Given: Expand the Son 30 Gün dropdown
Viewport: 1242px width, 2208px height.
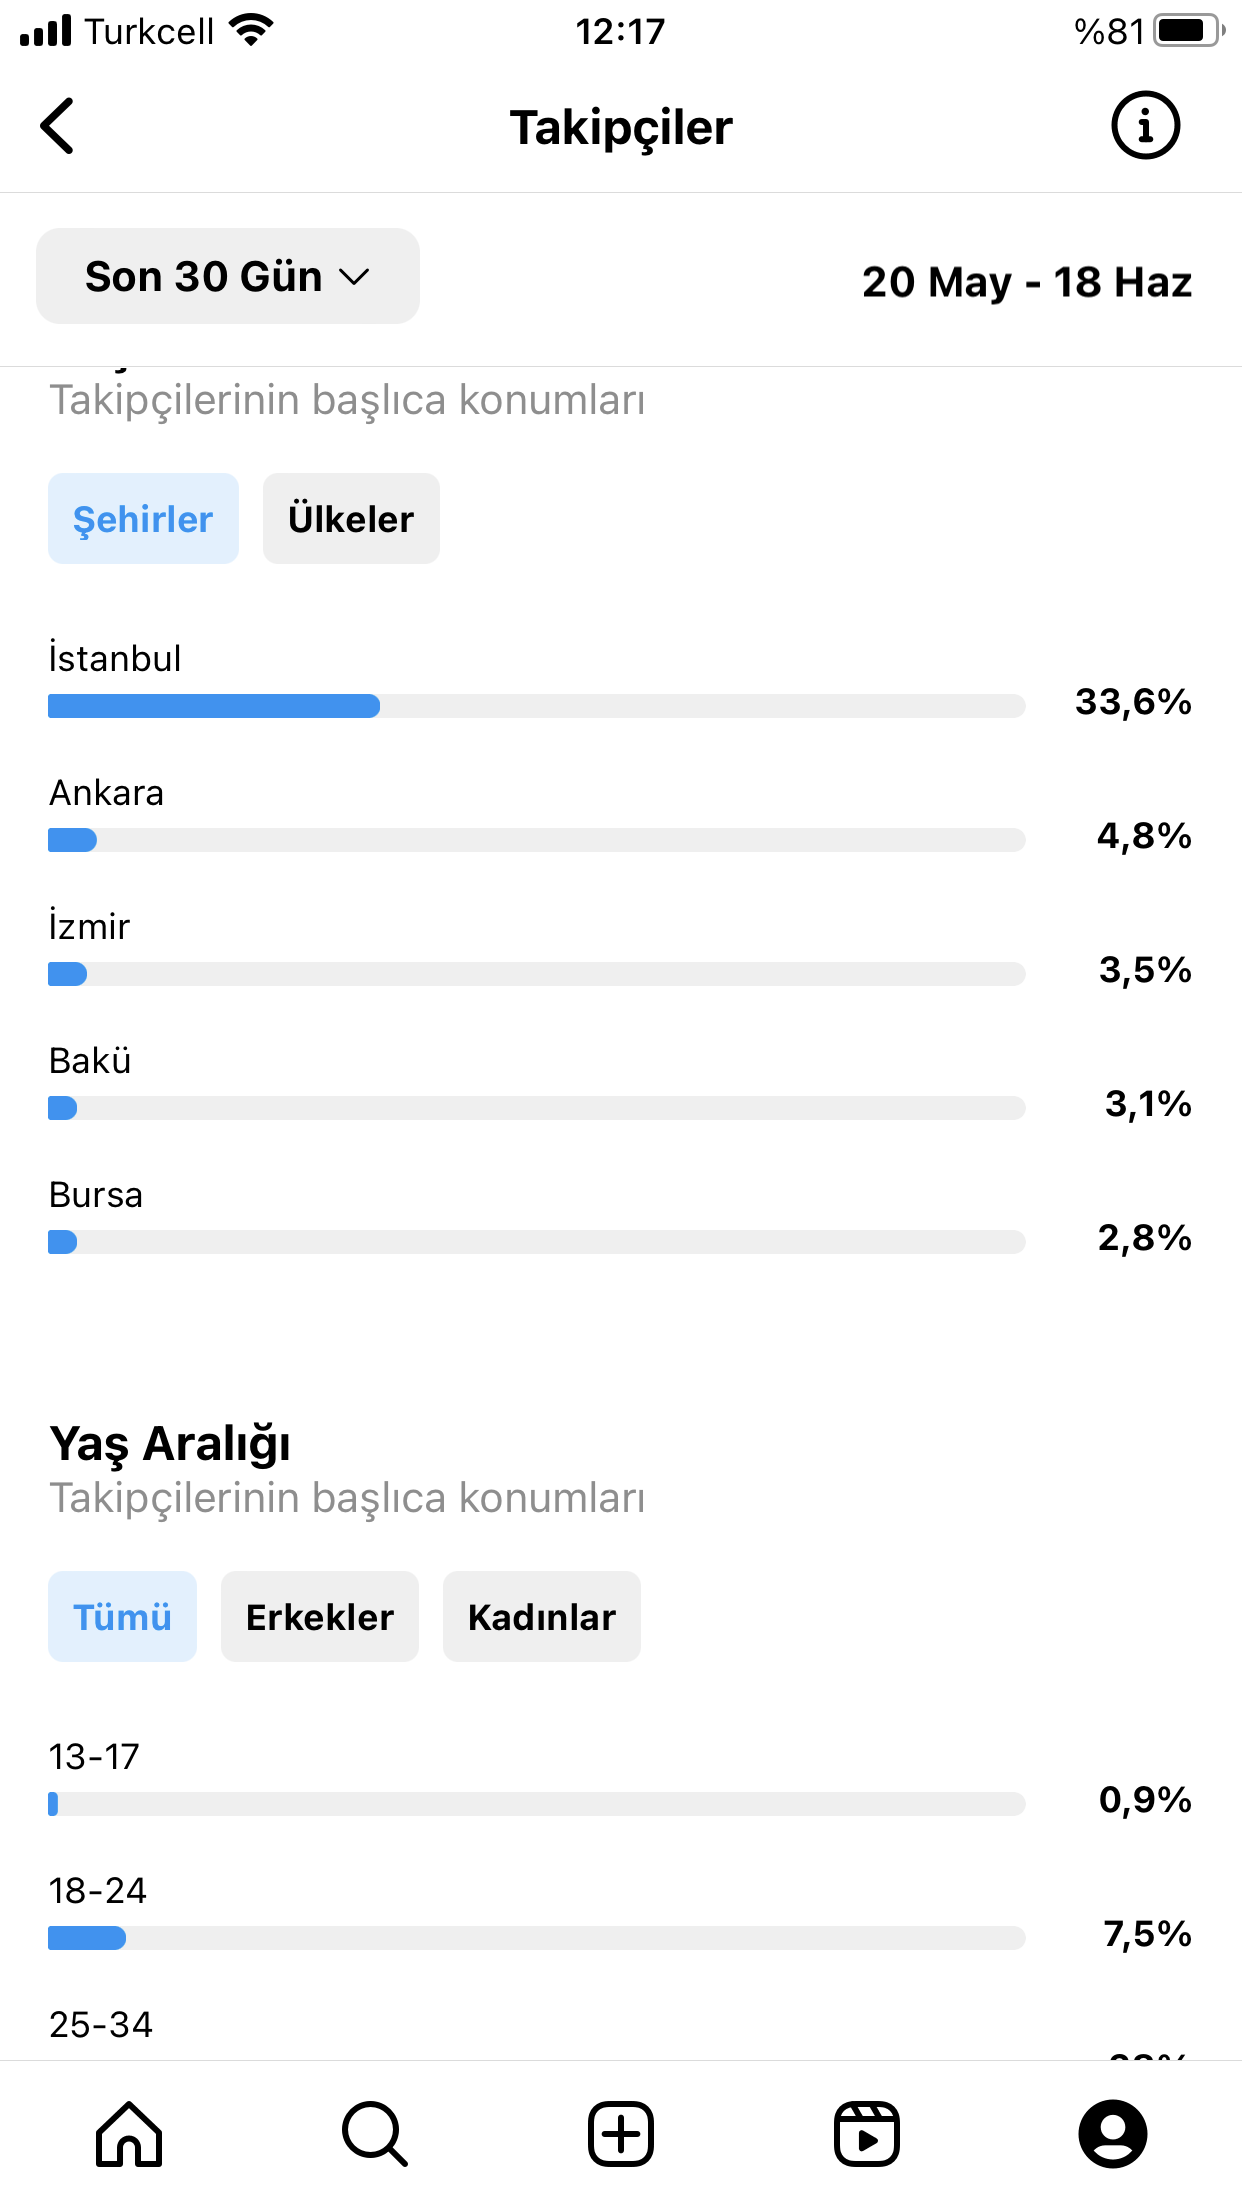Looking at the screenshot, I should pos(228,276).
